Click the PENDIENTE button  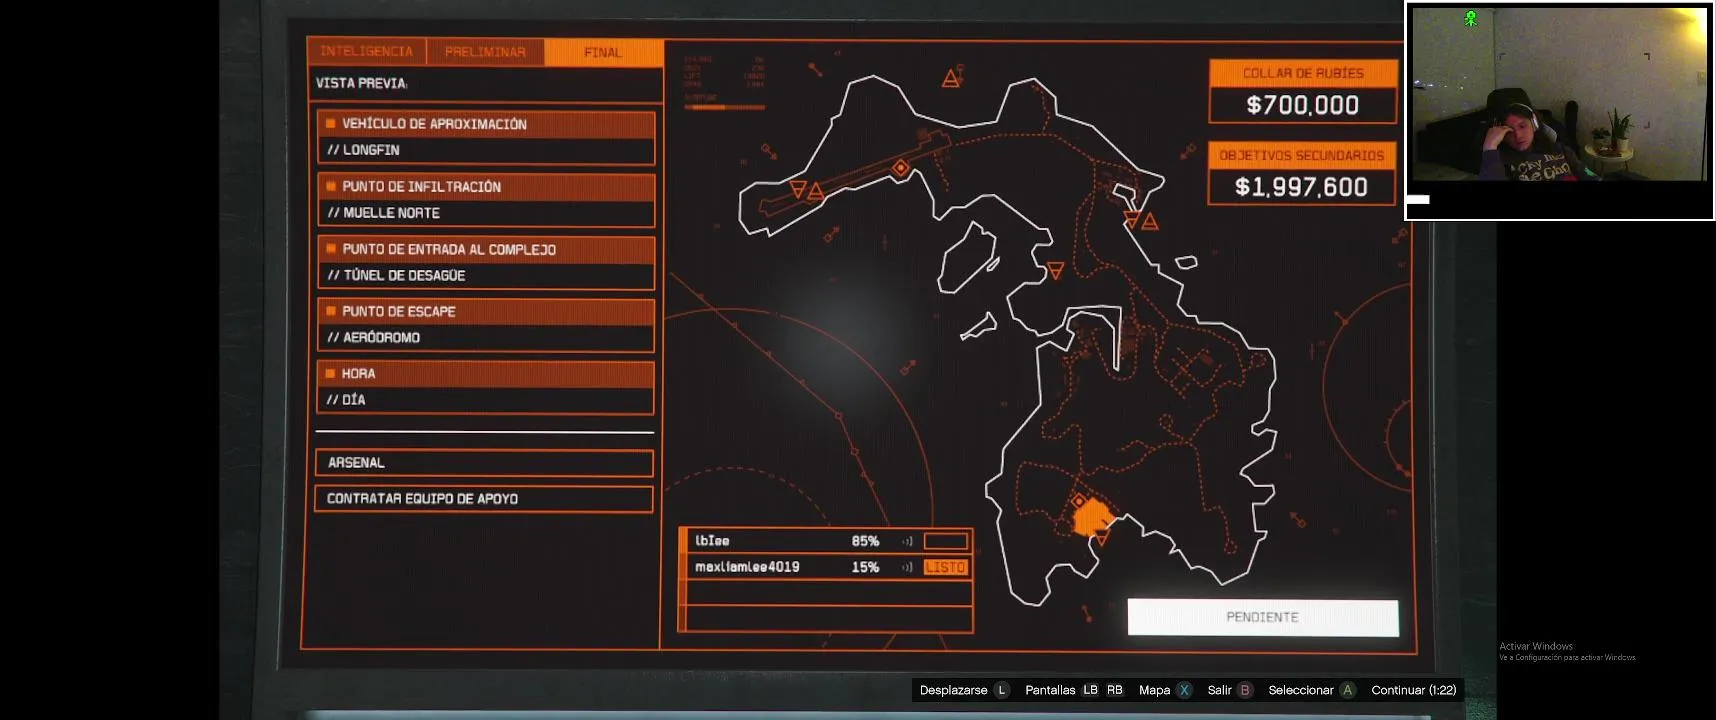pos(1263,617)
